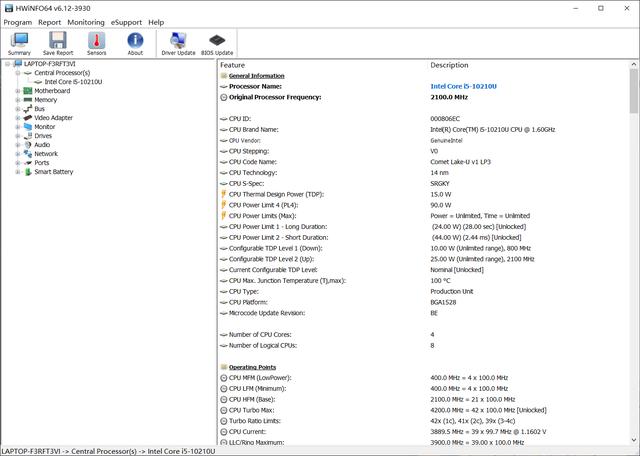This screenshot has width=640, height=456.
Task: Click the Network tree icon
Action: click(x=28, y=153)
